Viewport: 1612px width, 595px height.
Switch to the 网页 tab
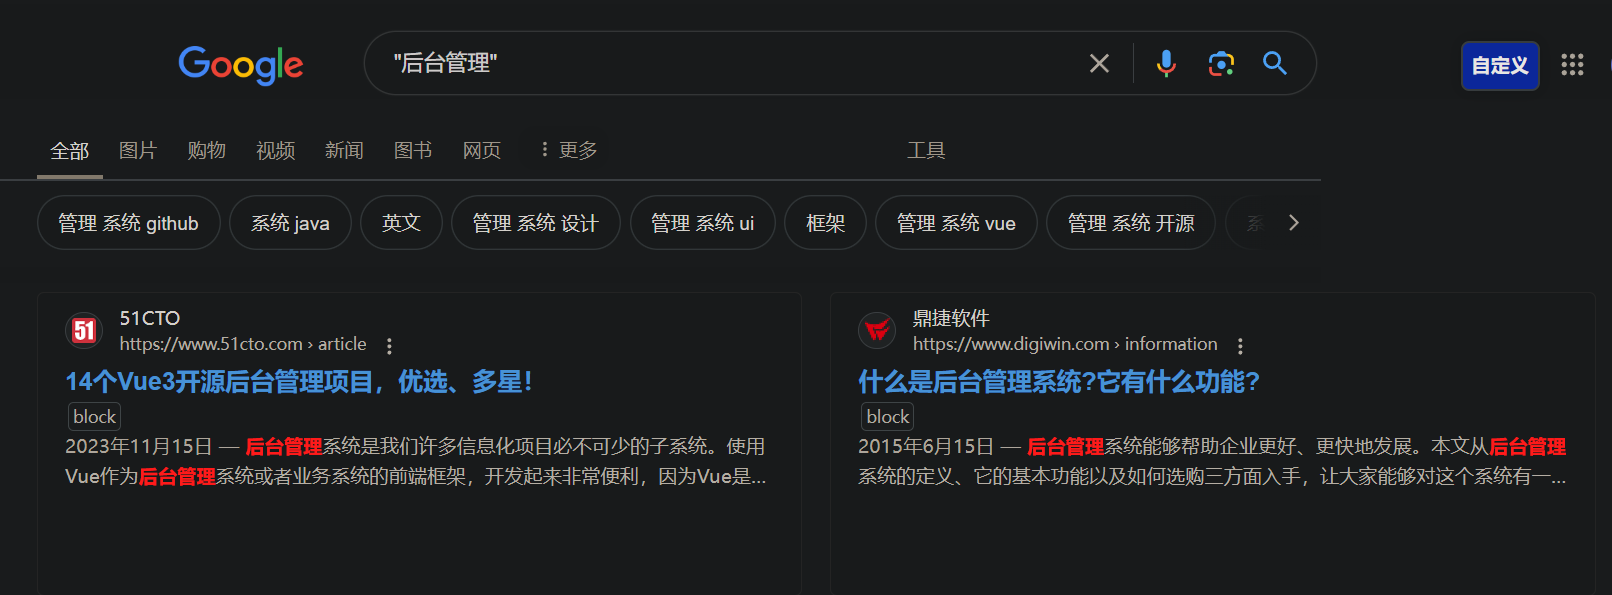point(482,150)
